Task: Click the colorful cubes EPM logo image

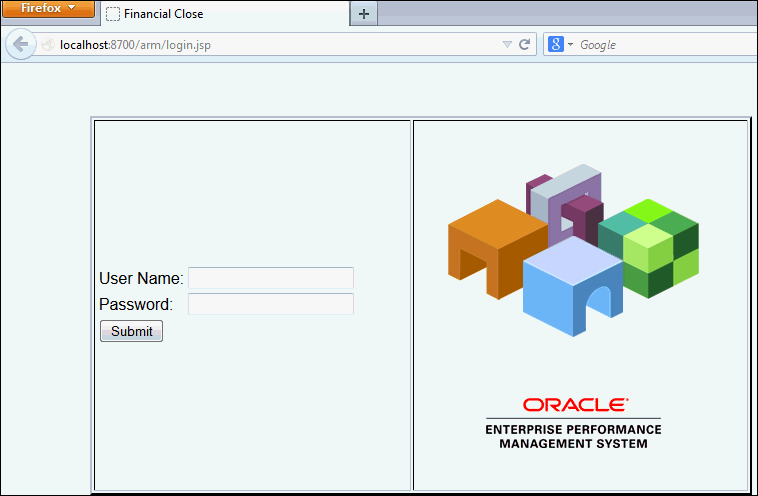Action: 573,250
